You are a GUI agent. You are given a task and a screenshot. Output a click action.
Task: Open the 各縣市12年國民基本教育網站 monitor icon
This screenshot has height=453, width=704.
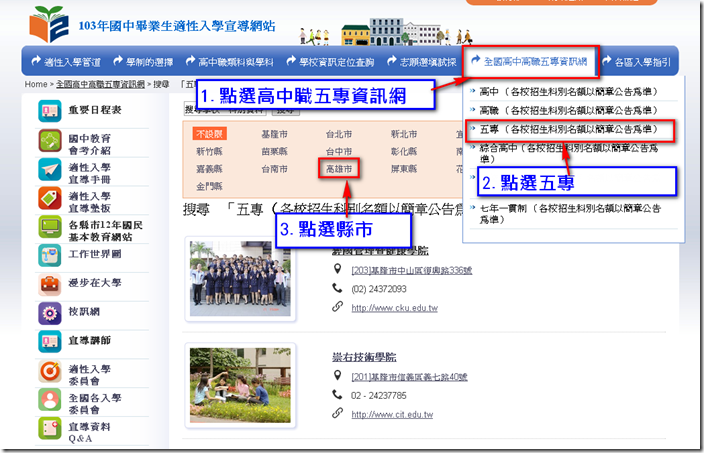[x=49, y=227]
